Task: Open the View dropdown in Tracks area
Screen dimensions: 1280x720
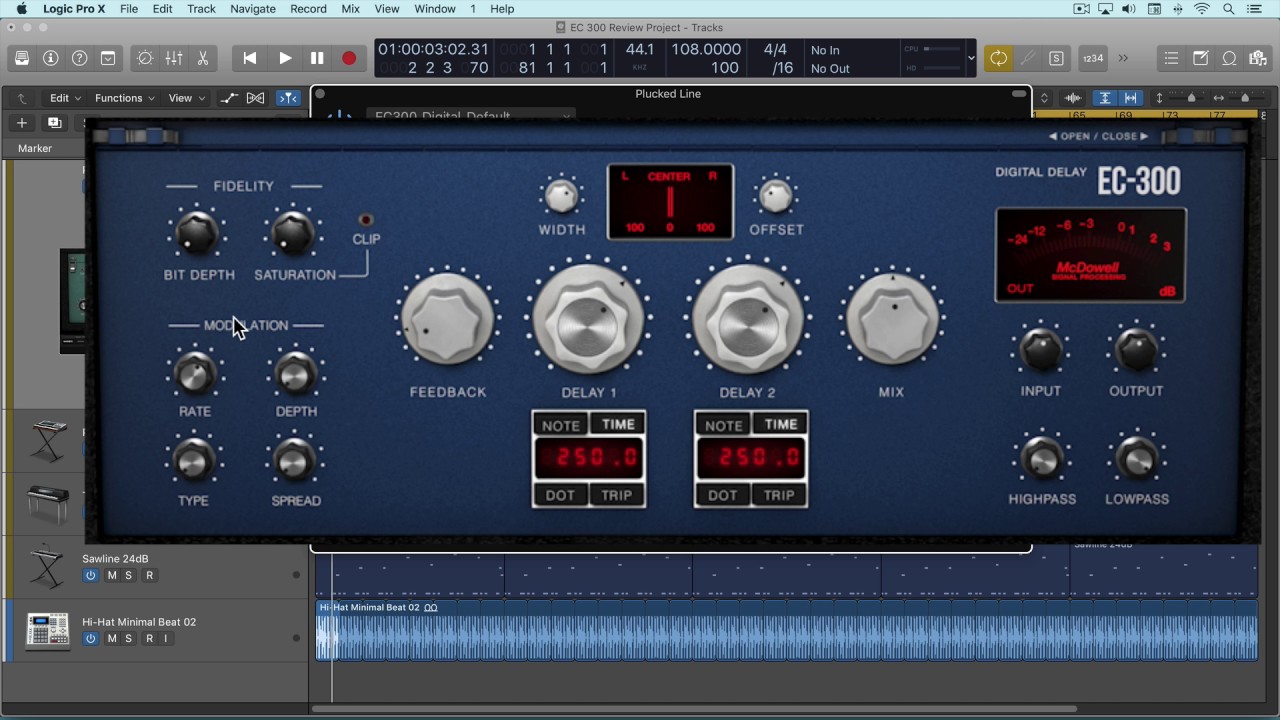Action: pos(186,98)
